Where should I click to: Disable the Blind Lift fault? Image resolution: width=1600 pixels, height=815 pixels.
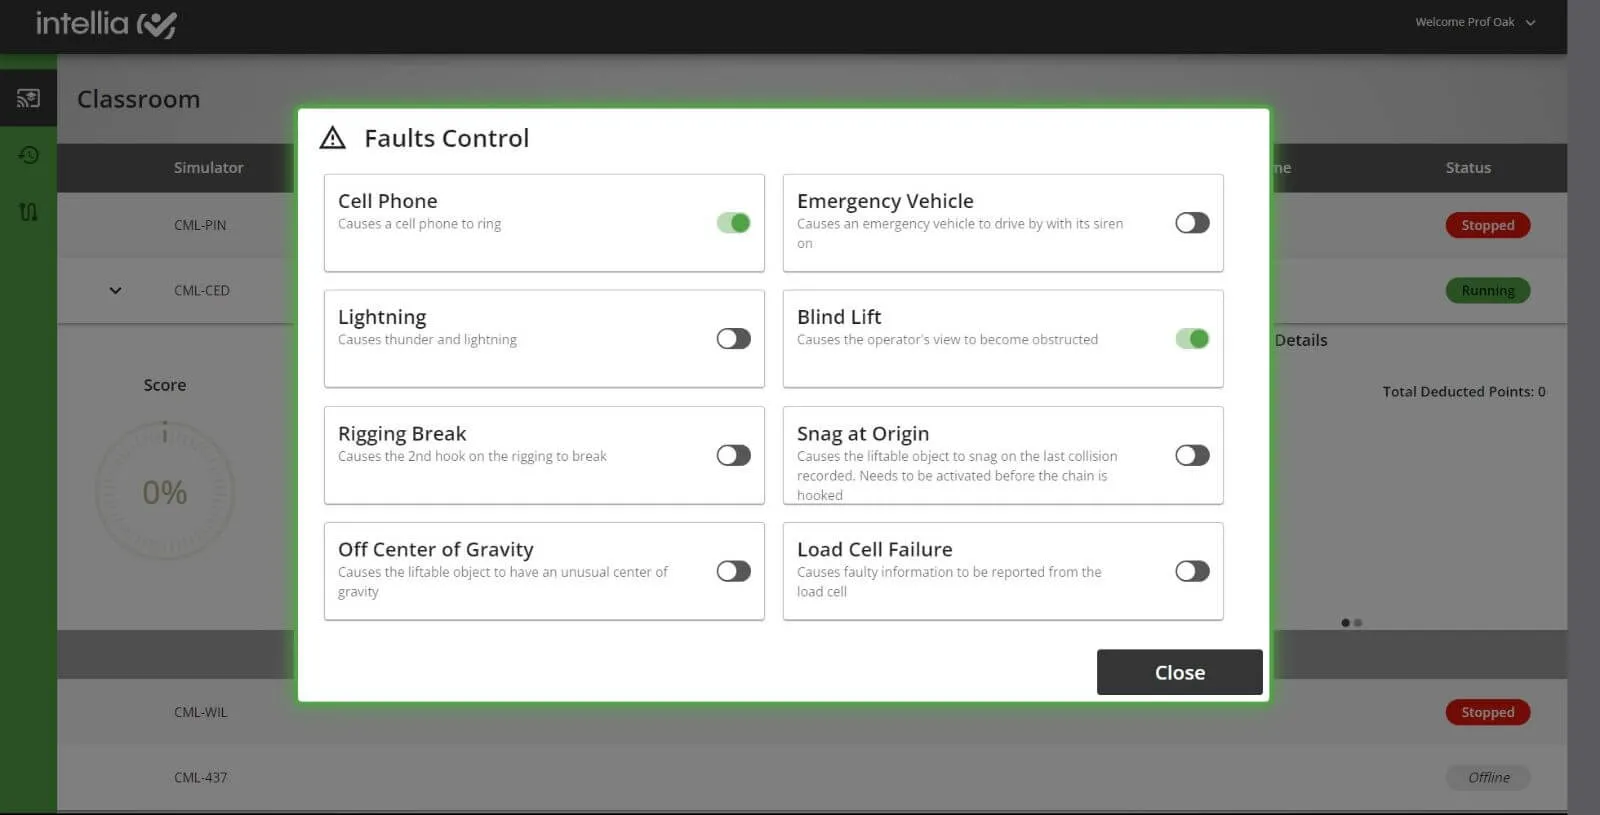click(x=1191, y=339)
